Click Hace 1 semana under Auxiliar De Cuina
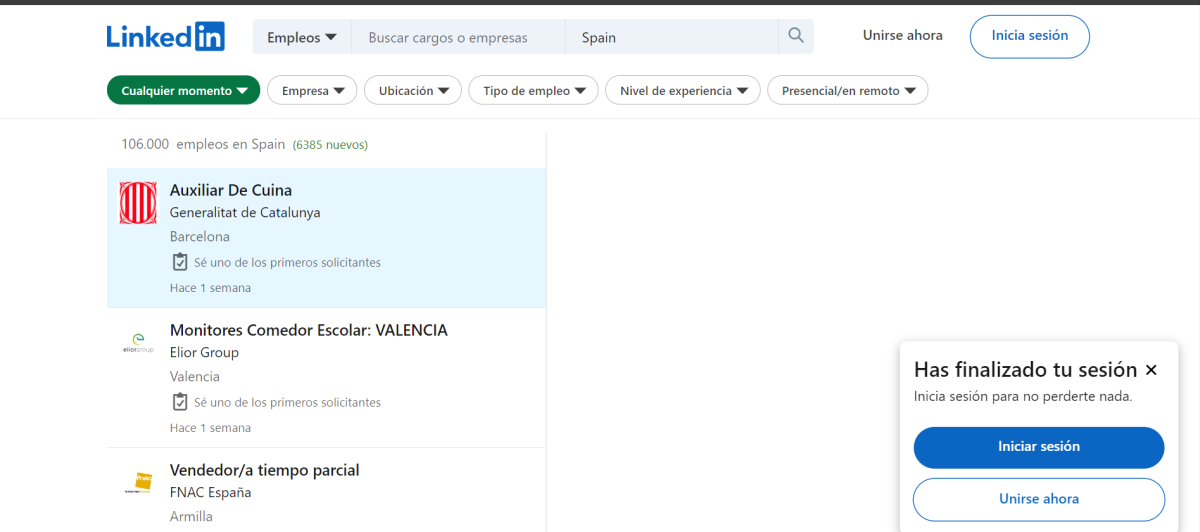The image size is (1200, 532). pyautogui.click(x=210, y=288)
